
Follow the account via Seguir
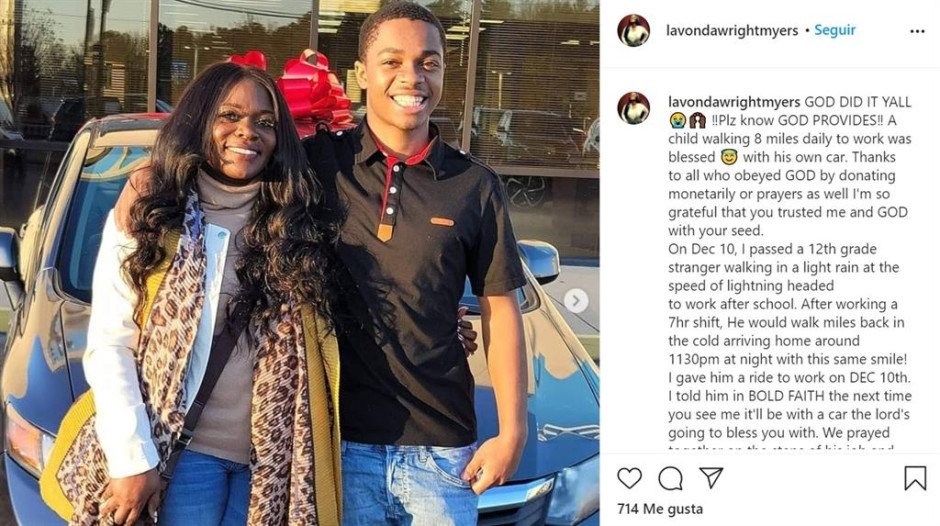click(834, 30)
